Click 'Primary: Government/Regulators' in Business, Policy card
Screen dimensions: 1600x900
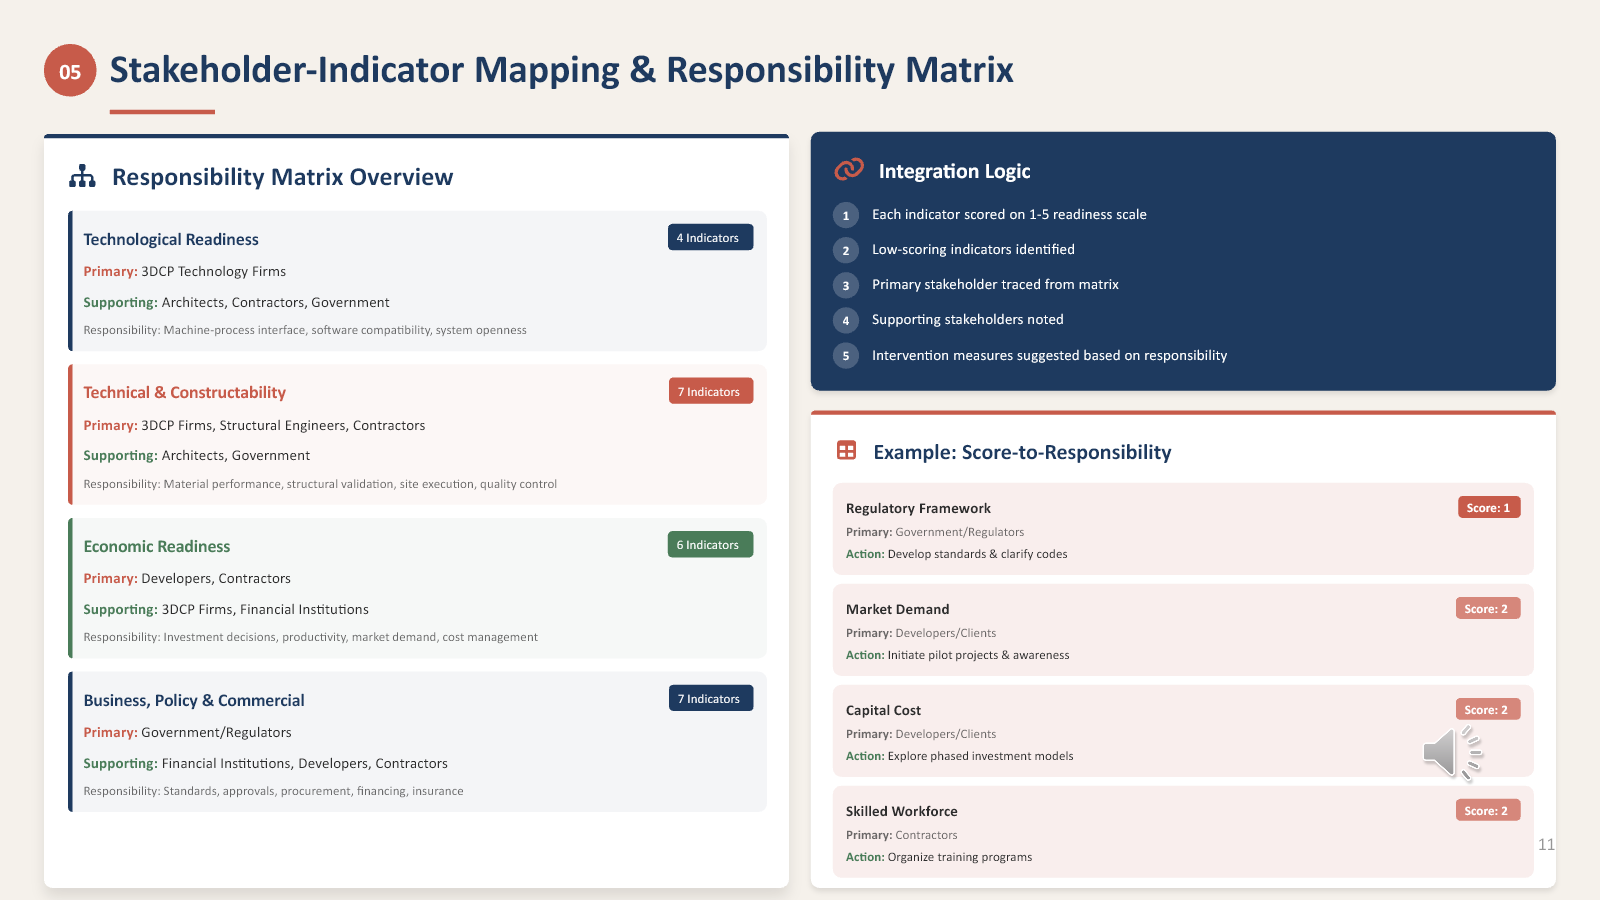[x=188, y=732]
